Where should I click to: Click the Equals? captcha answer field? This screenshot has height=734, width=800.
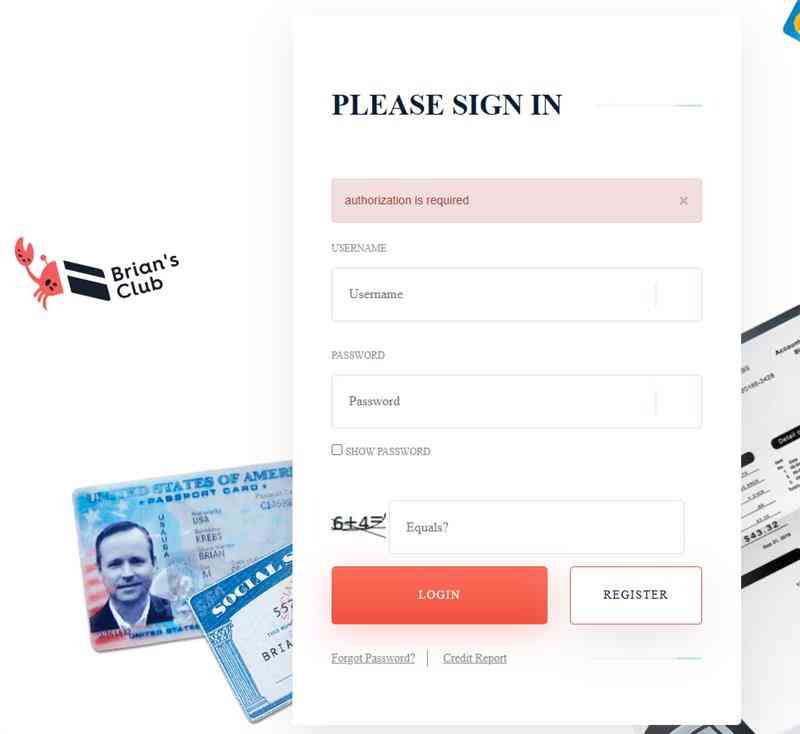click(x=536, y=527)
